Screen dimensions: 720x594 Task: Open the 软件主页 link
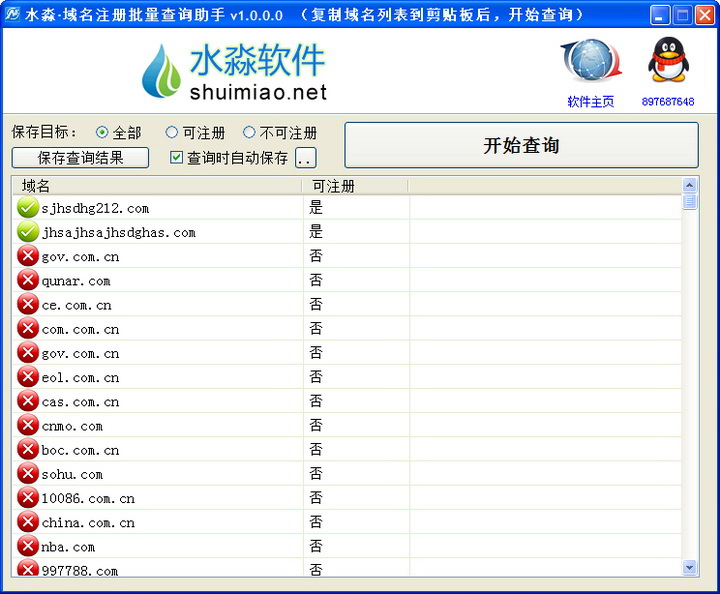(x=591, y=101)
